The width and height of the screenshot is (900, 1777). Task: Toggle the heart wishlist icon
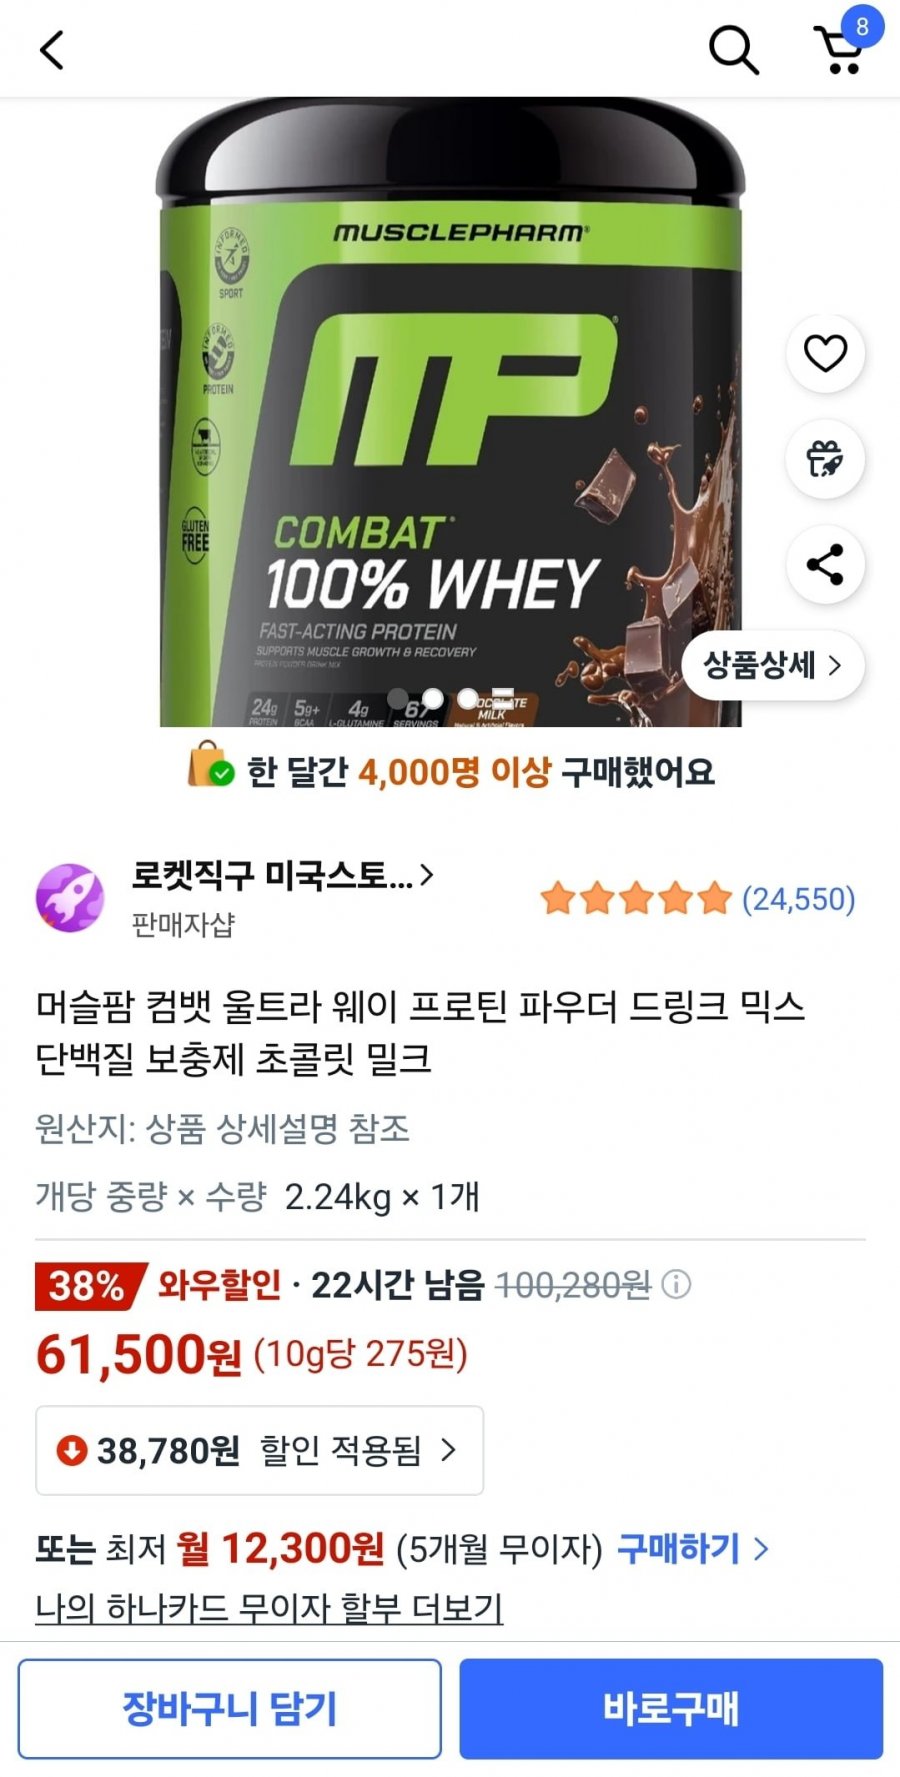tap(825, 353)
